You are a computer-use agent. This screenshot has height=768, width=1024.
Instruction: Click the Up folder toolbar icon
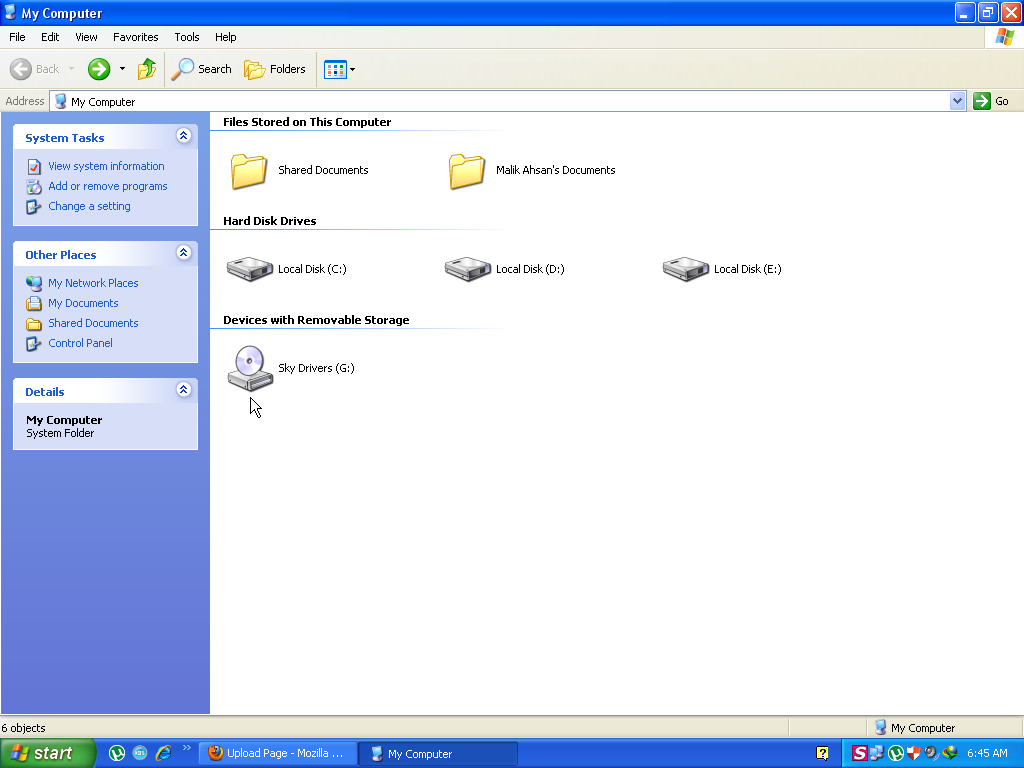pos(147,69)
